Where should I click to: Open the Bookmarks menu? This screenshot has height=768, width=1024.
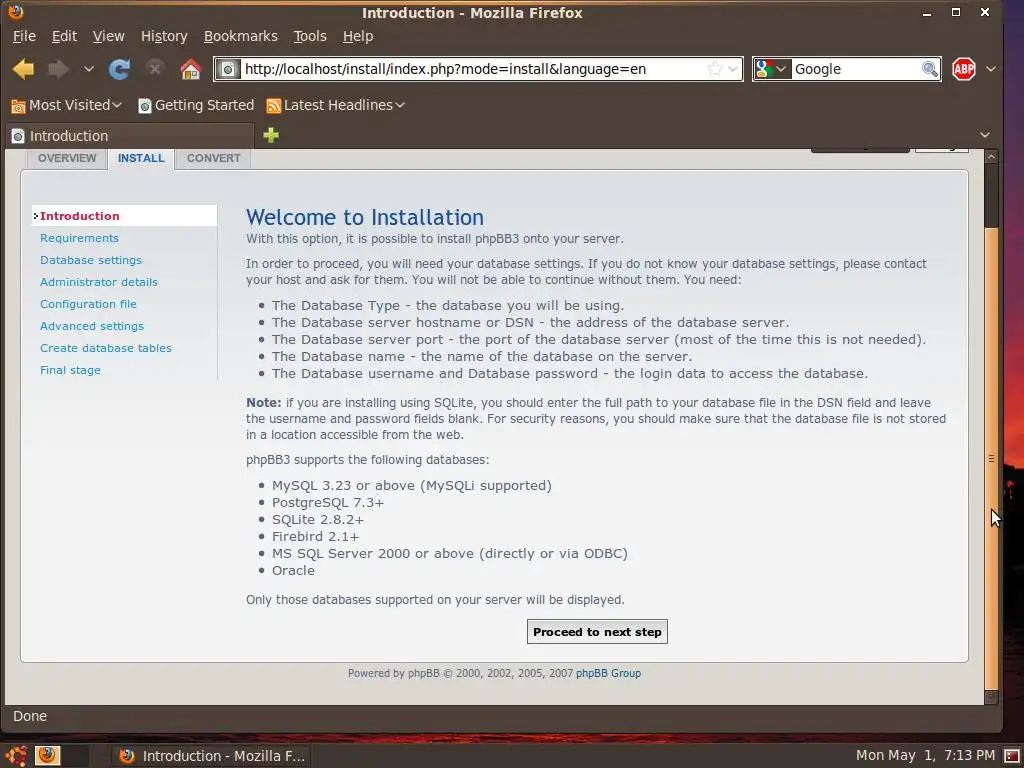click(x=240, y=37)
